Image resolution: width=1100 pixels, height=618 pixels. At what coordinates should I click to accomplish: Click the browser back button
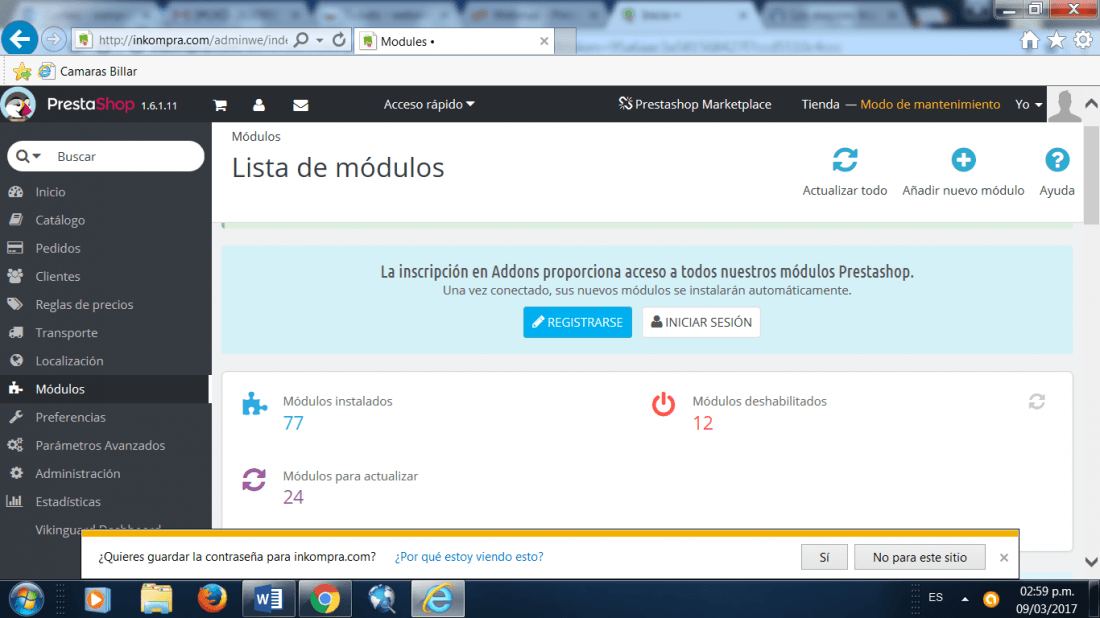pos(20,39)
